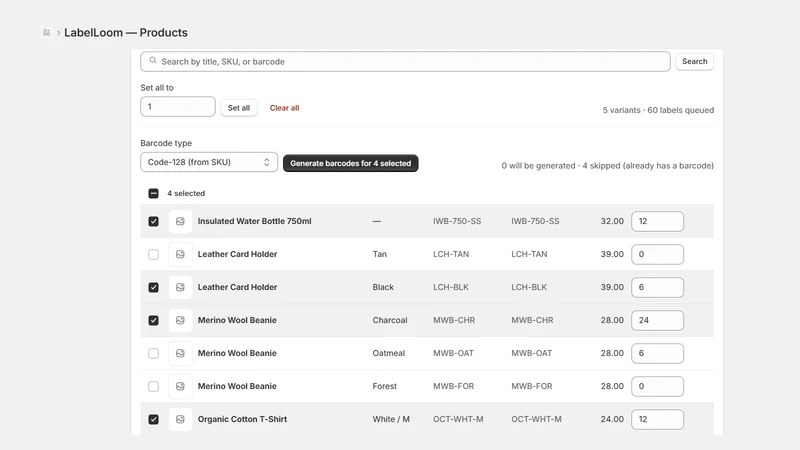Image resolution: width=800 pixels, height=450 pixels.
Task: Open the Merino Wool Beanie Charcoal image thumbnail
Action: 180,320
